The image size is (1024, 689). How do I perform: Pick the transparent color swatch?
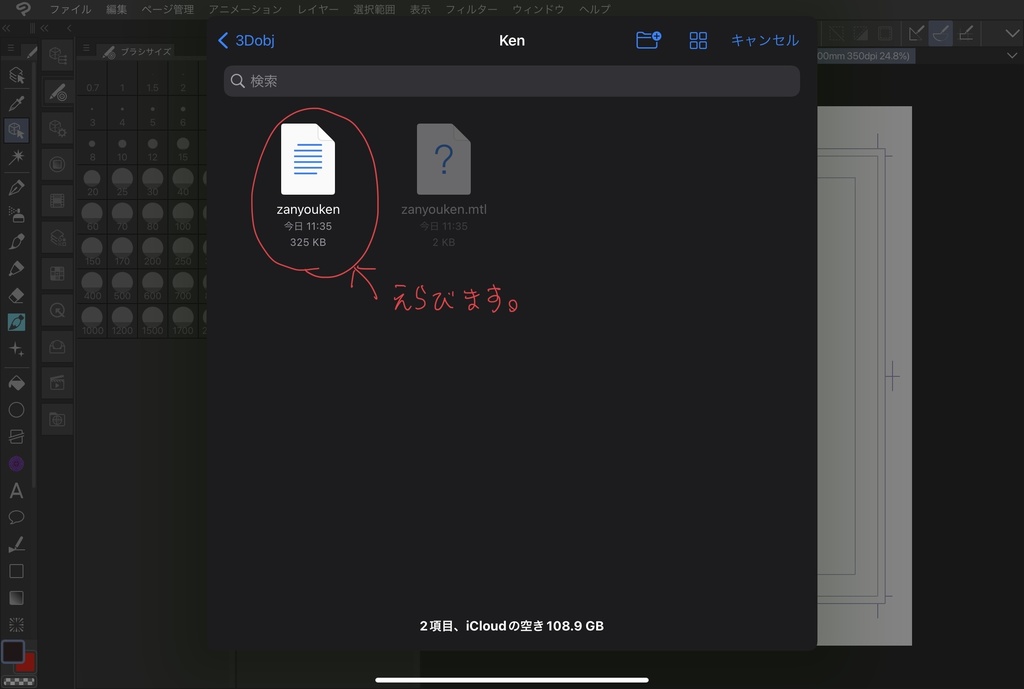coord(20,681)
